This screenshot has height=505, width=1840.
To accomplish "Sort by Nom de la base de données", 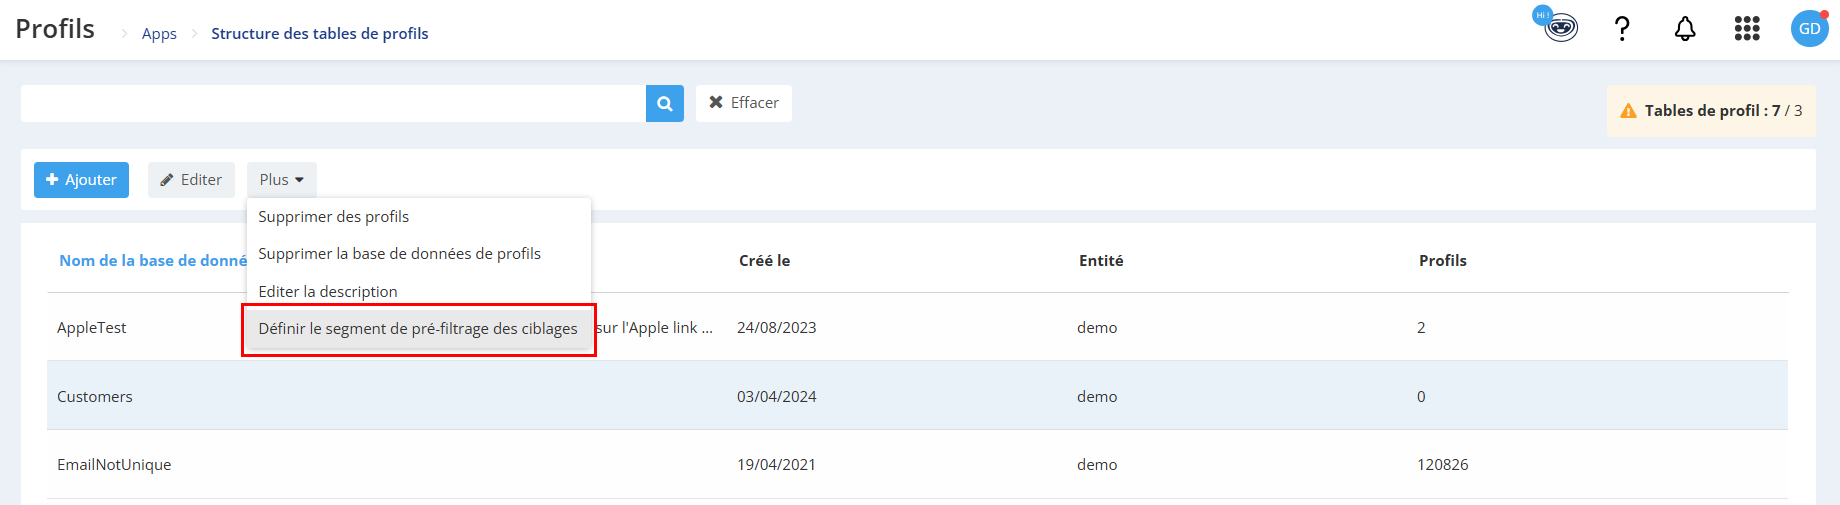I will click(x=152, y=261).
